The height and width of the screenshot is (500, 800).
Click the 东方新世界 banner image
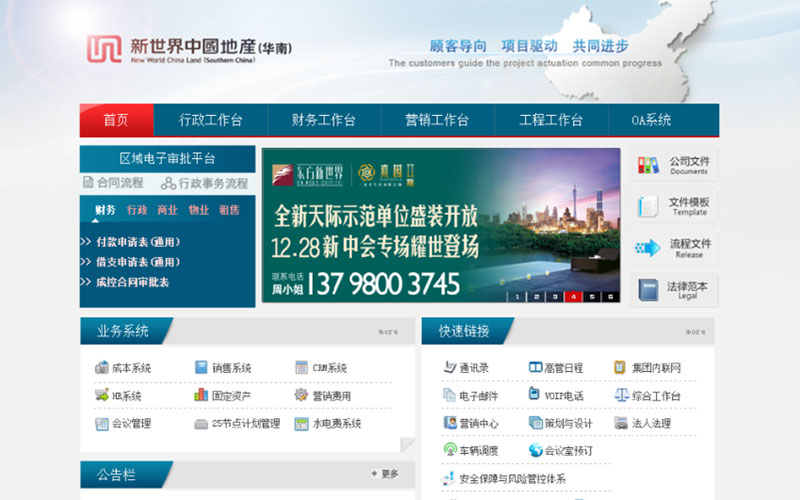pos(441,226)
